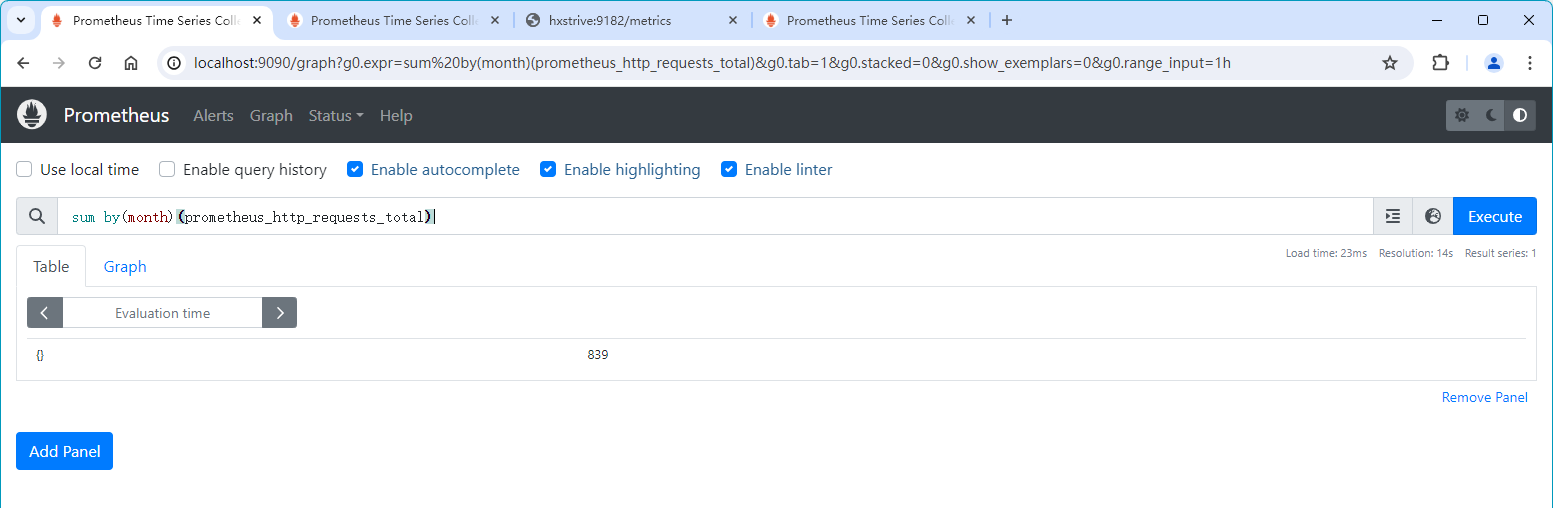Close the first Prometheus tab
The height and width of the screenshot is (508, 1553).
coord(257,20)
